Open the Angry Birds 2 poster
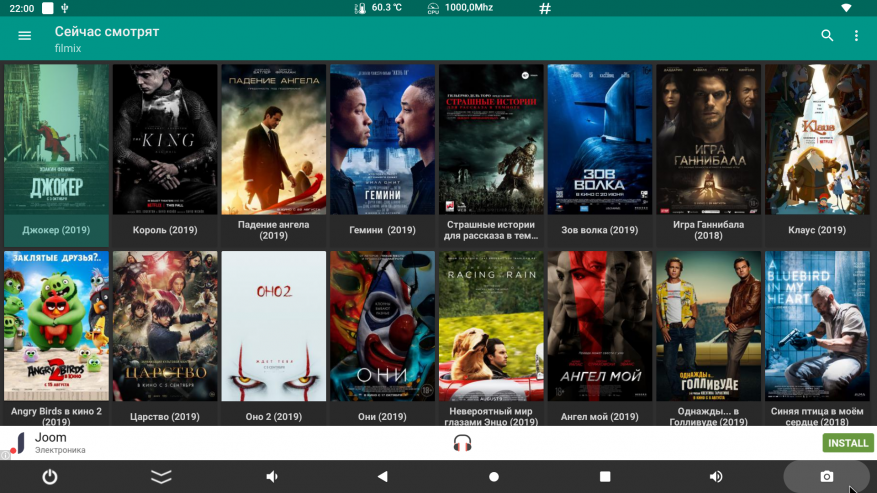Image resolution: width=877 pixels, height=493 pixels. coord(56,326)
